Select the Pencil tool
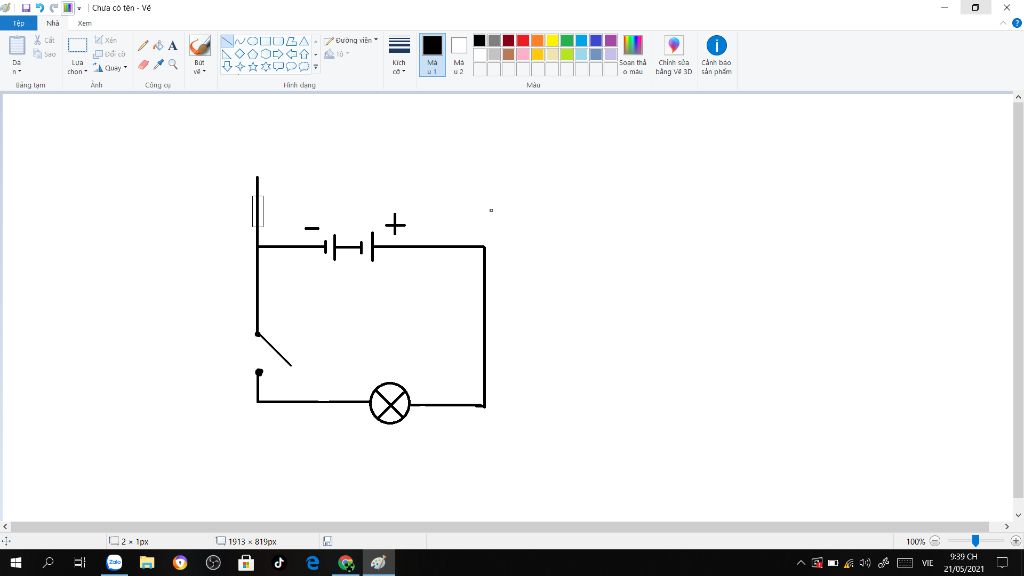The image size is (1024, 576). [x=143, y=46]
